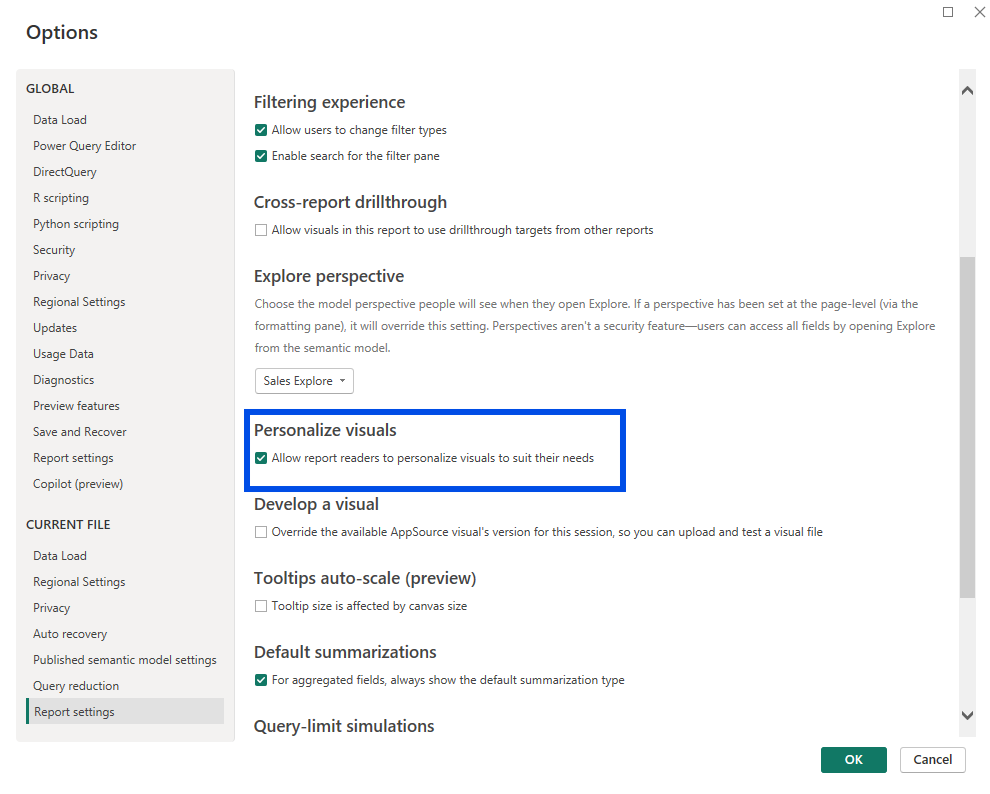Viewport: 990px width, 794px height.
Task: Open Current File Privacy settings
Action: coord(52,608)
